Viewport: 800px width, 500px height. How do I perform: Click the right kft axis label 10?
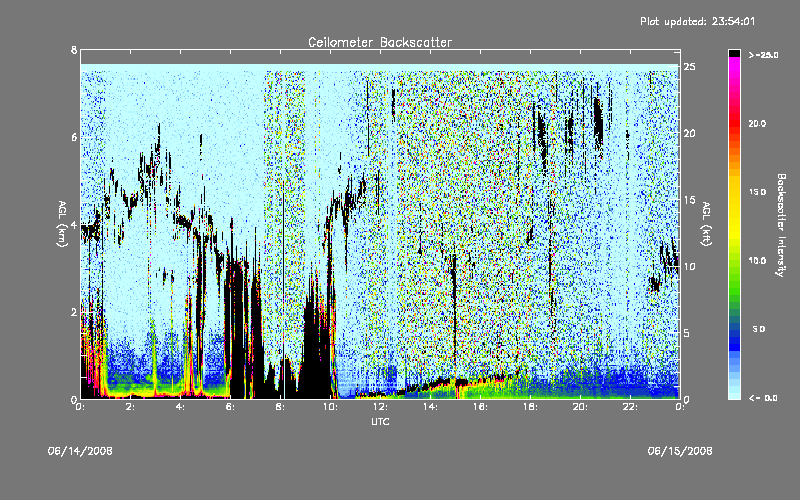click(x=689, y=266)
